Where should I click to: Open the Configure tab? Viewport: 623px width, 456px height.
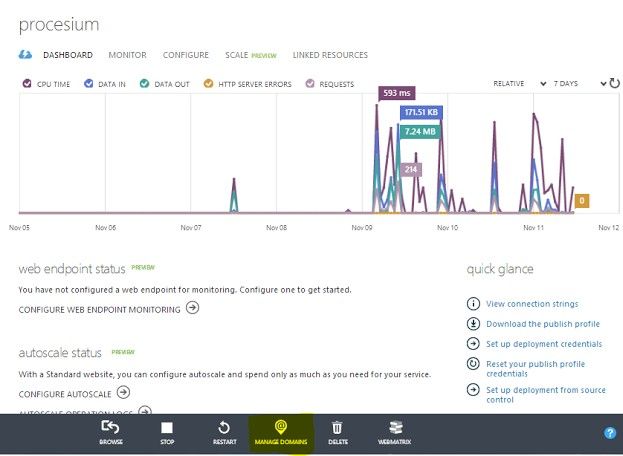(x=186, y=55)
